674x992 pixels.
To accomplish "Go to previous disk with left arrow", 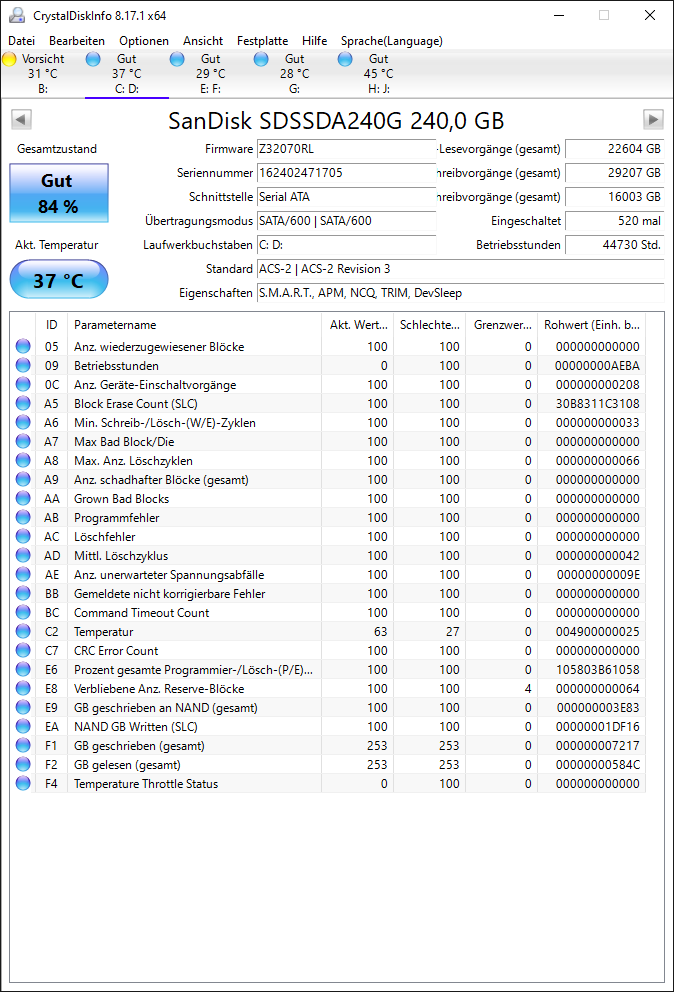I will pyautogui.click(x=22, y=119).
